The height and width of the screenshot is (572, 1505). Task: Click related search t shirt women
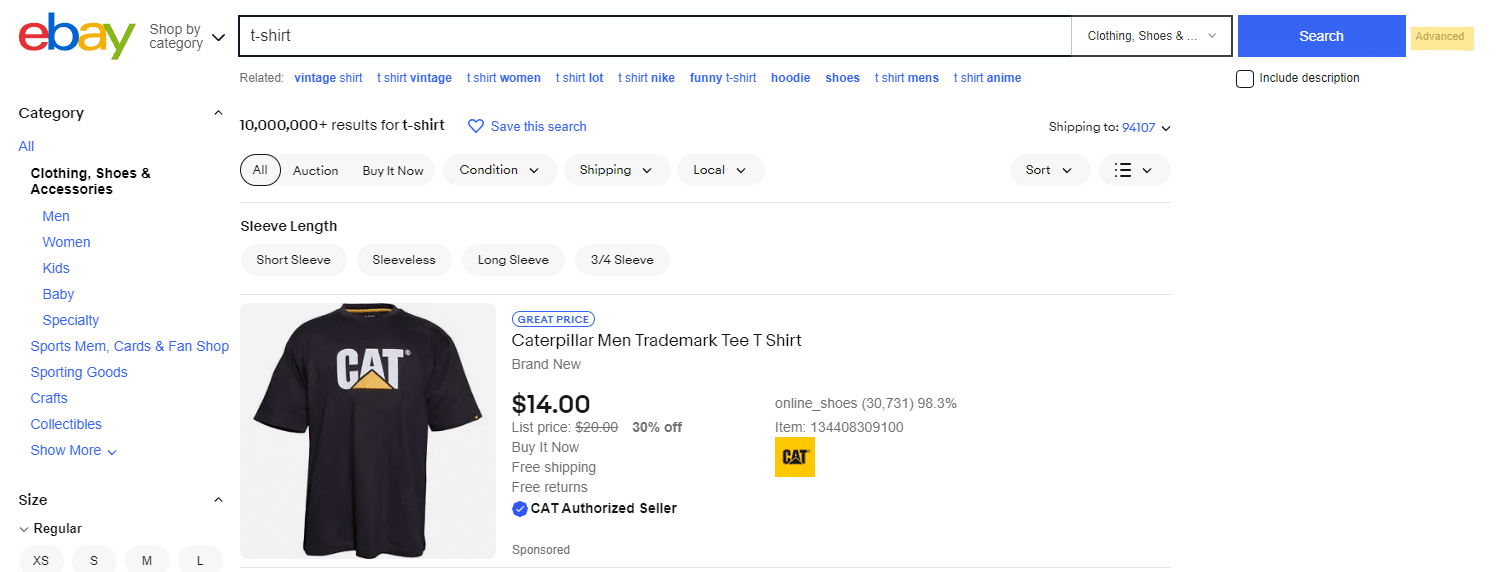[504, 78]
